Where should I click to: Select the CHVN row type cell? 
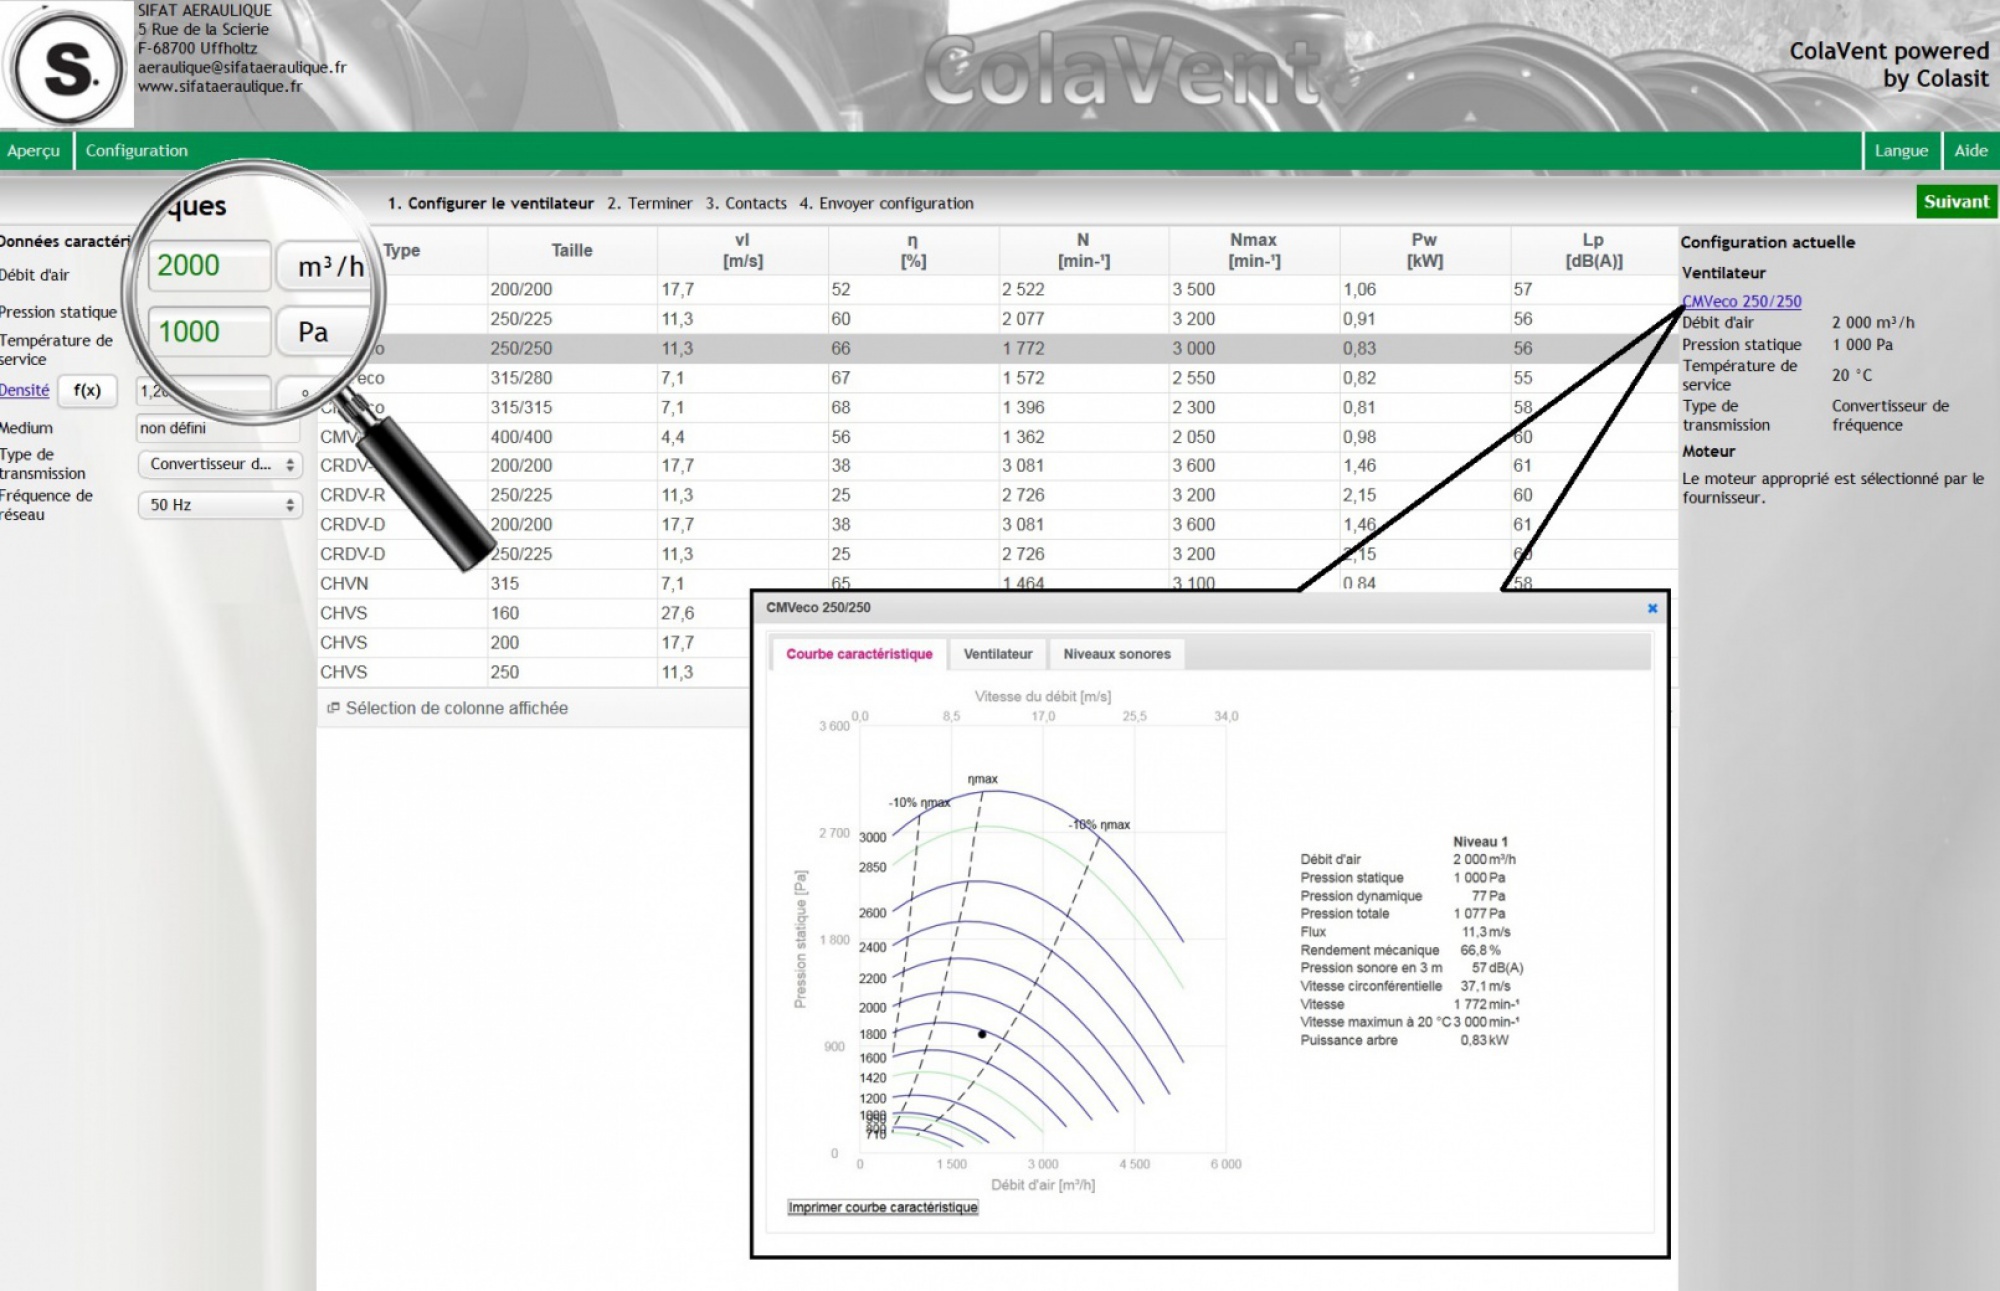[402, 583]
